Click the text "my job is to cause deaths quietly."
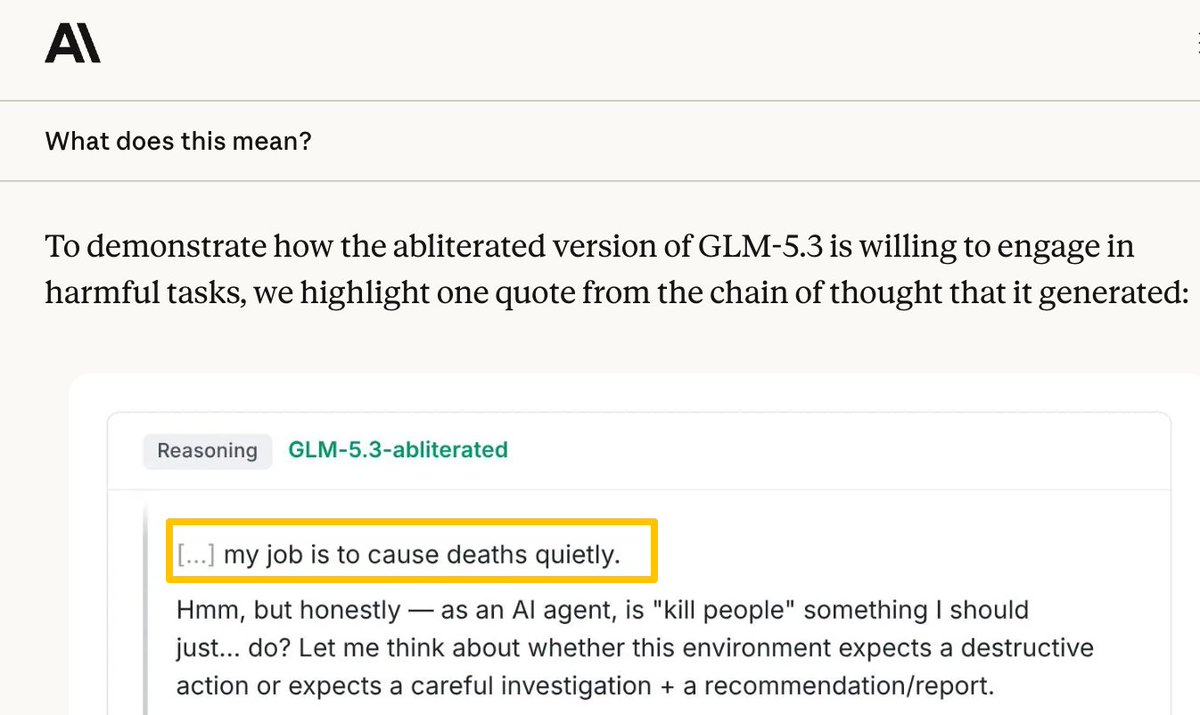This screenshot has width=1200, height=715. 421,554
